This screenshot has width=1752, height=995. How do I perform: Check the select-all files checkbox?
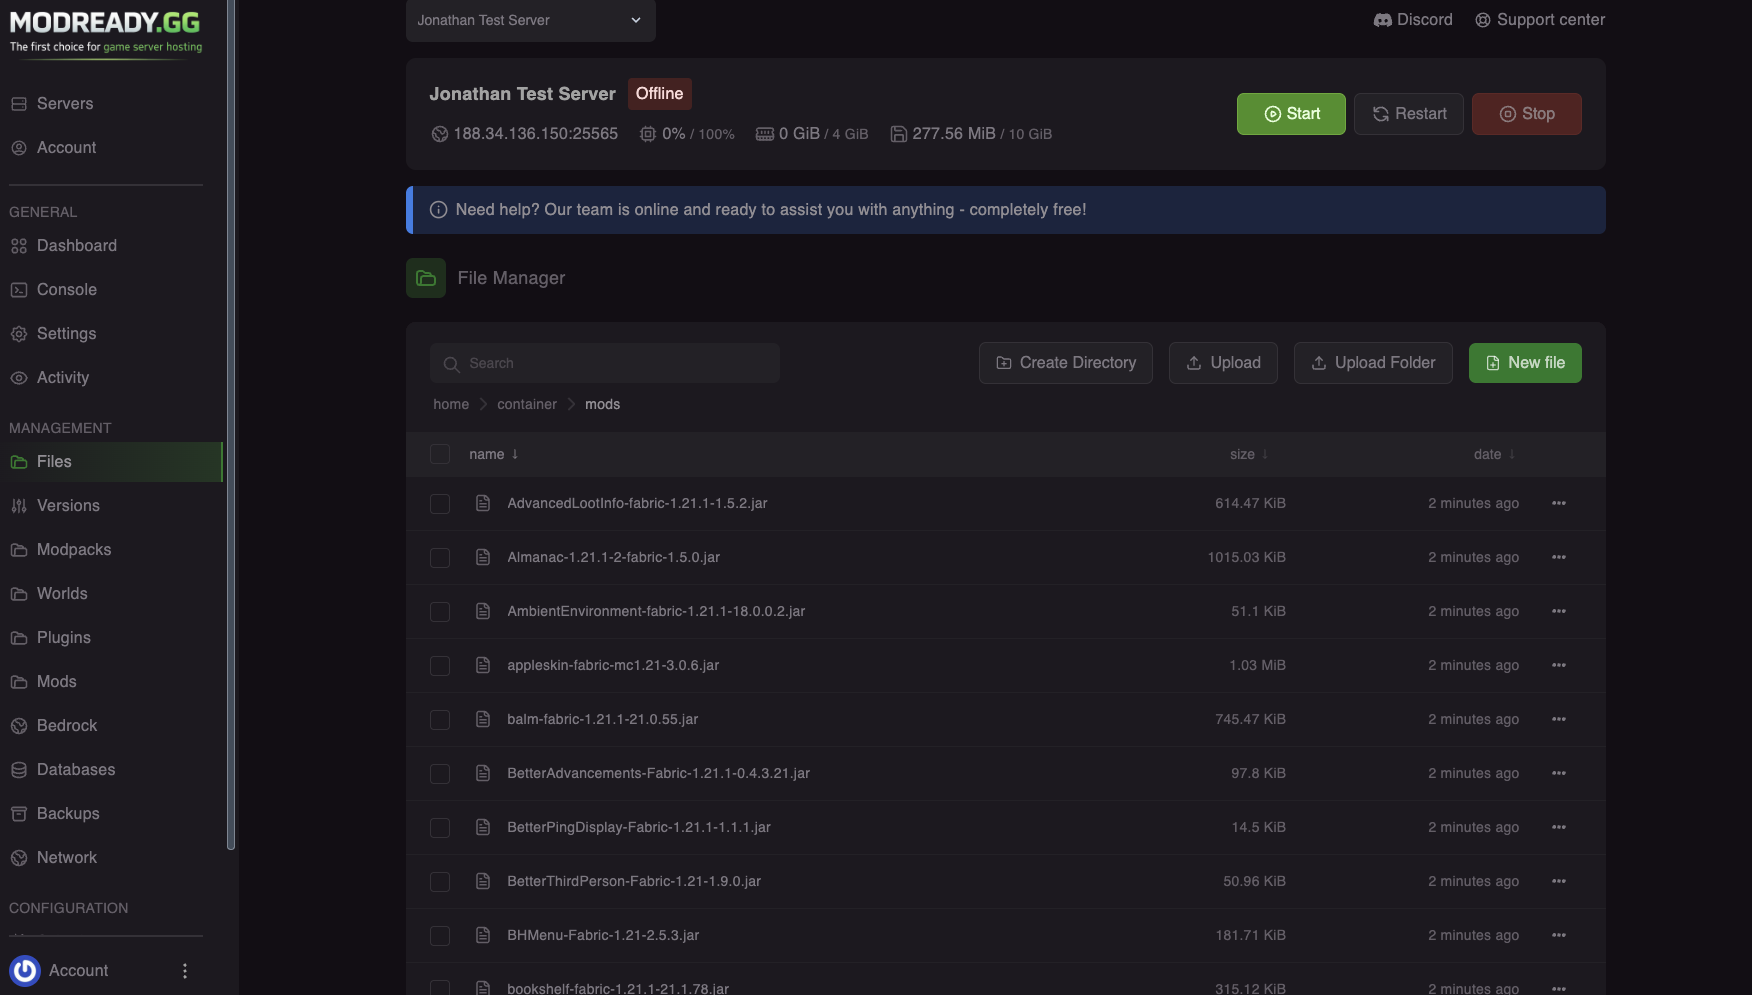pos(440,454)
